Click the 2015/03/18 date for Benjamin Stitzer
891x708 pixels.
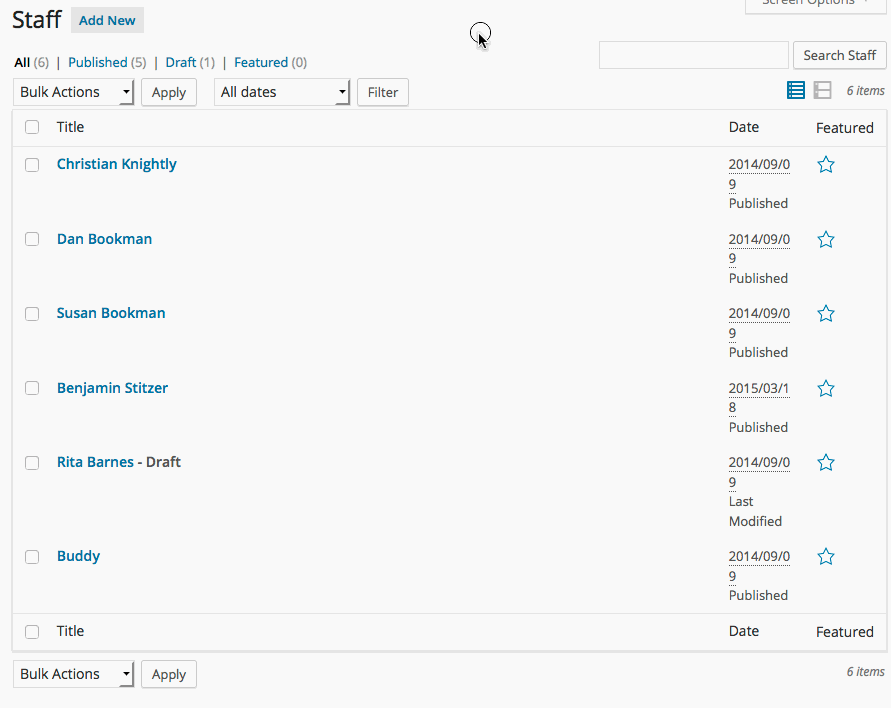(759, 398)
